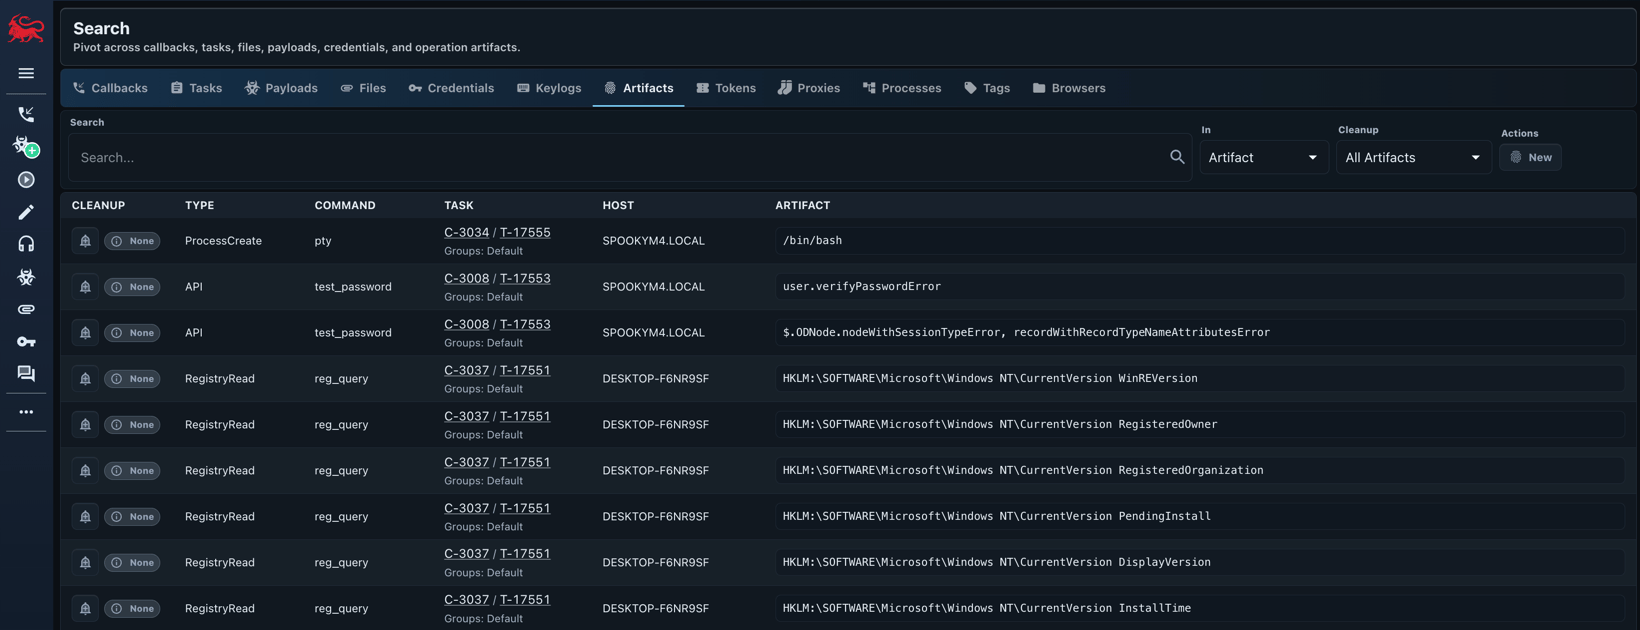Click the circular play icon in sidebar
The width and height of the screenshot is (1640, 630).
(26, 180)
